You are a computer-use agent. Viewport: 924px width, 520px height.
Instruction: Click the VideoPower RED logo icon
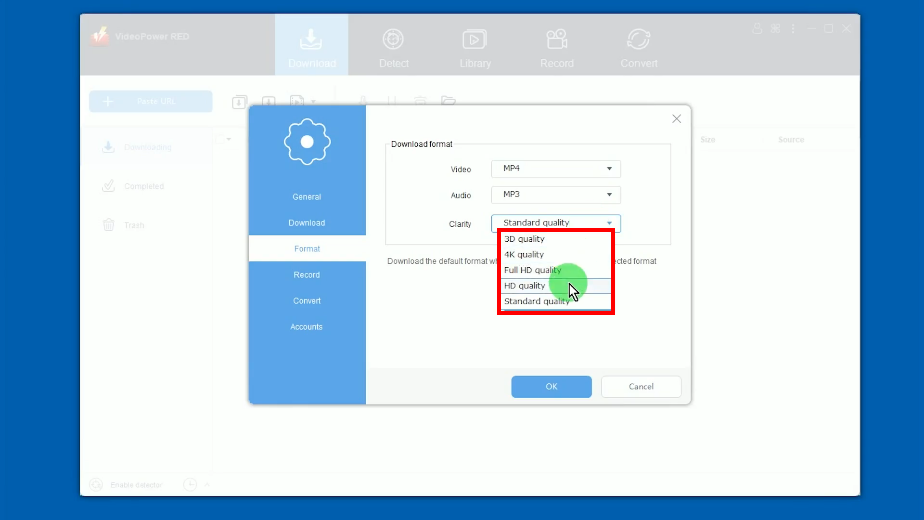click(x=100, y=36)
